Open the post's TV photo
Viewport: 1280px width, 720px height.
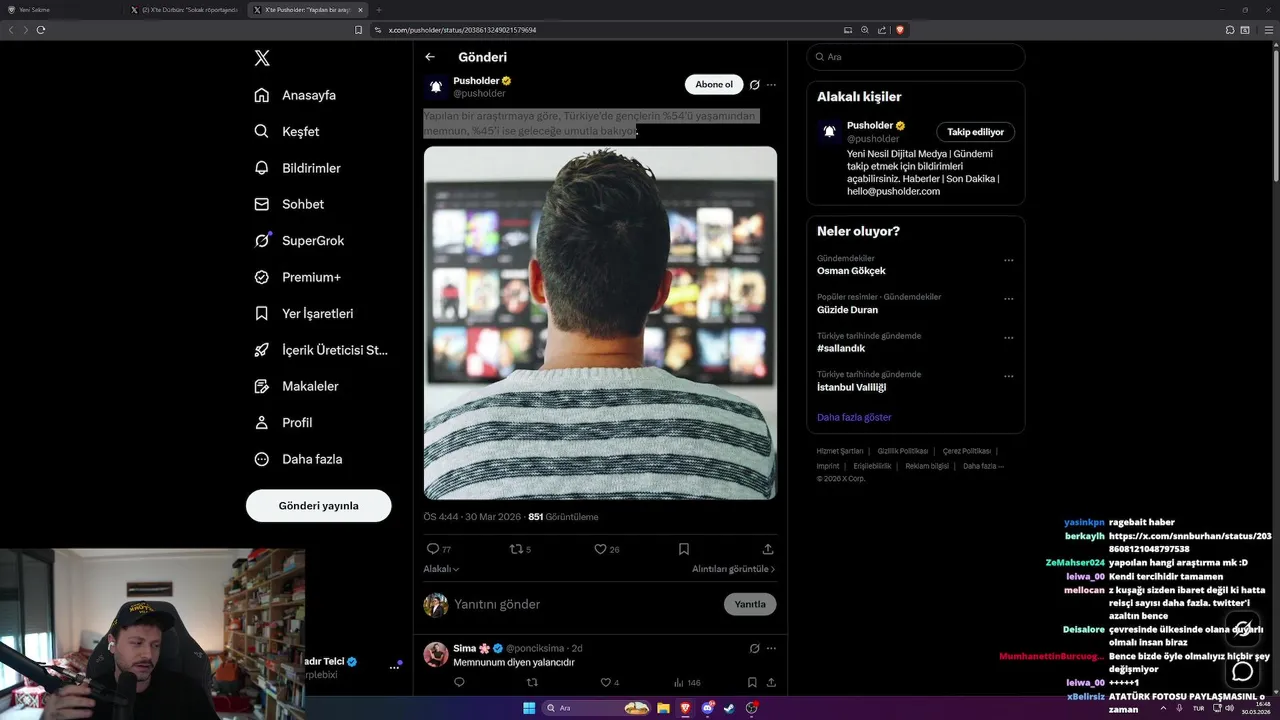(600, 323)
